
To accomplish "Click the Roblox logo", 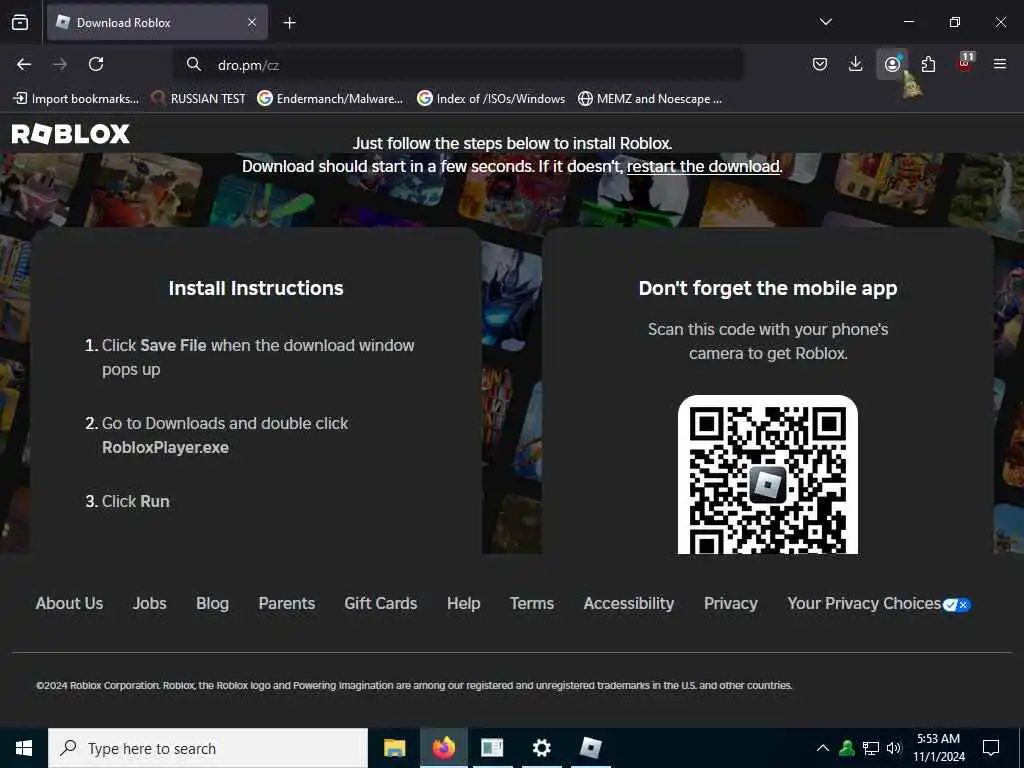I will pos(71,134).
